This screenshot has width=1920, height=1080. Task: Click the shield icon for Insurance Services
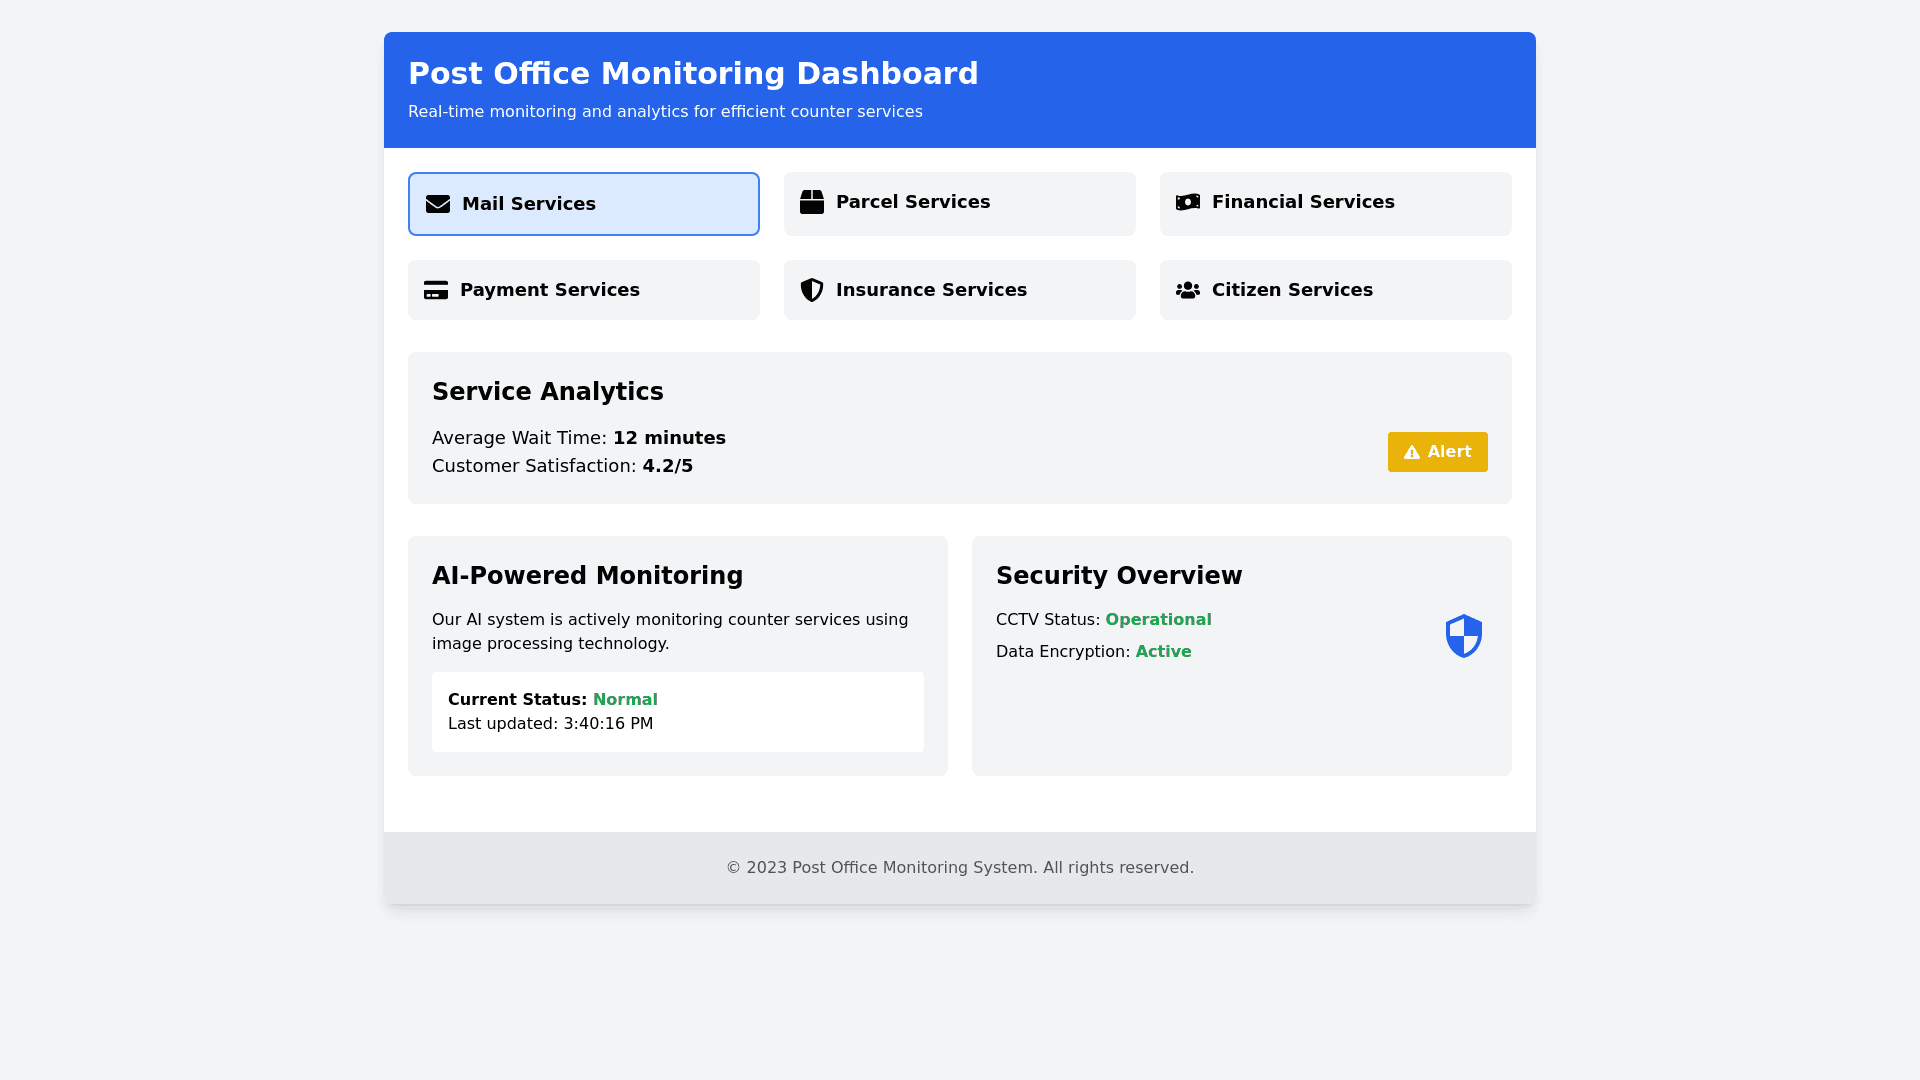click(x=812, y=290)
